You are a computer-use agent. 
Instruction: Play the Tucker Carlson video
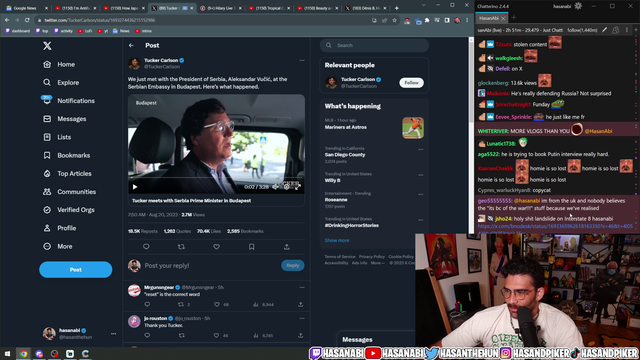click(x=135, y=187)
